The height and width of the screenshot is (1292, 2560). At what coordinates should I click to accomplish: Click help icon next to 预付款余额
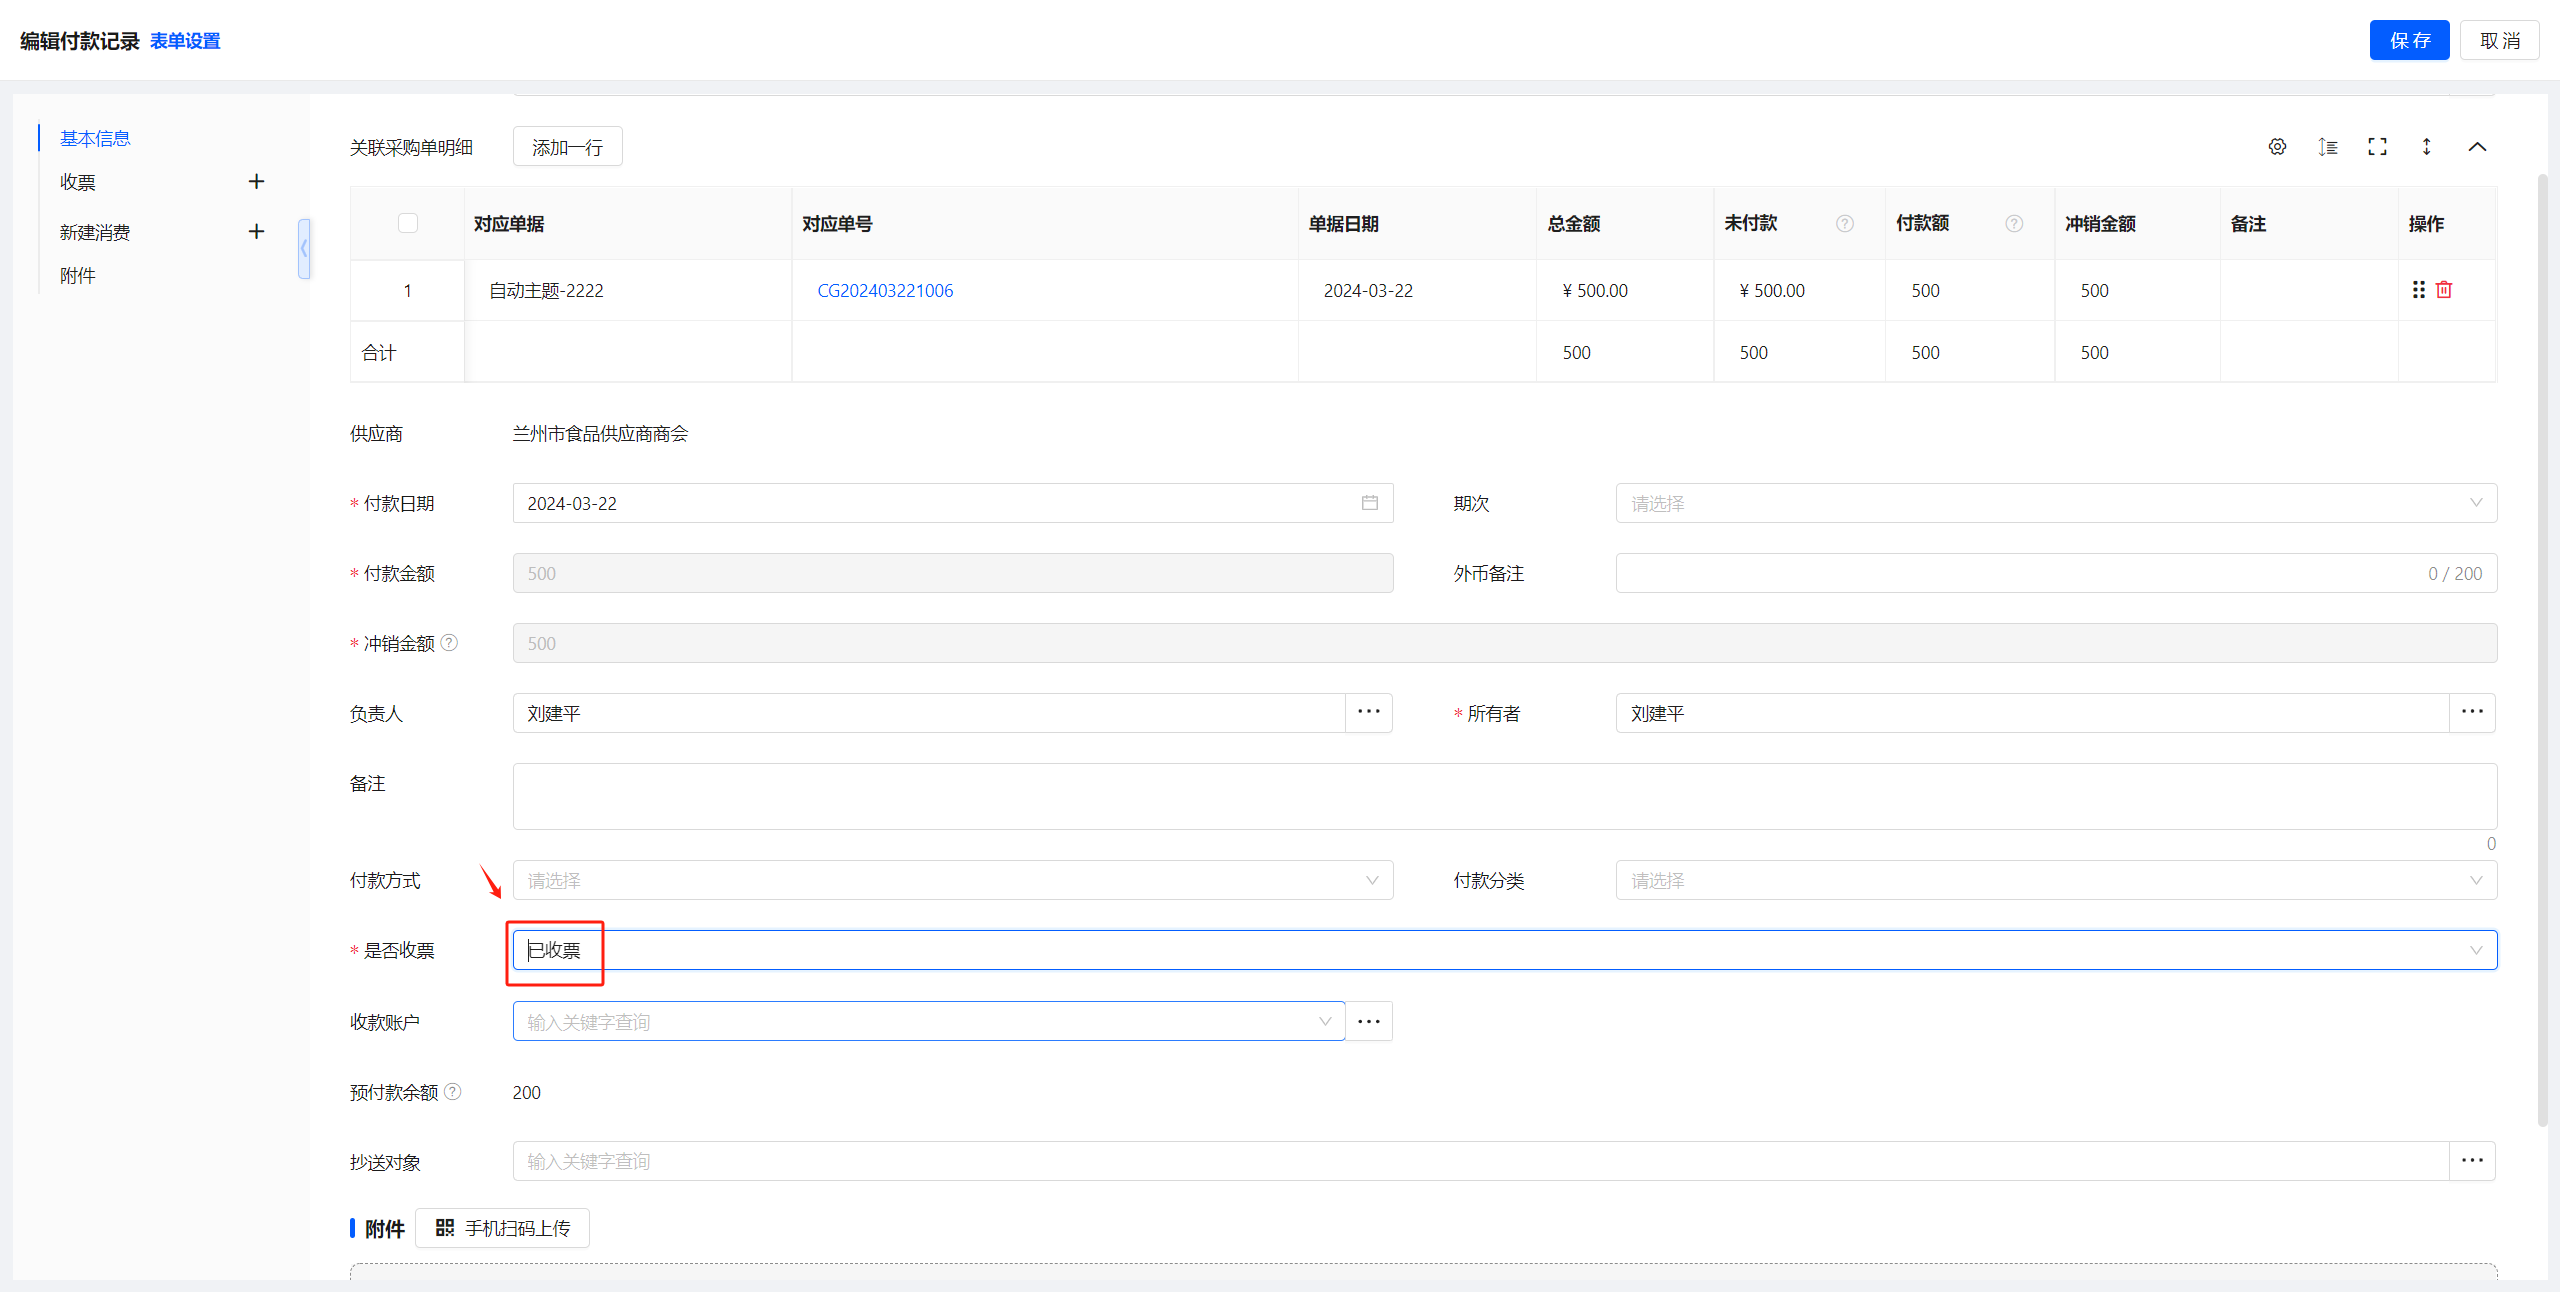[x=453, y=1092]
